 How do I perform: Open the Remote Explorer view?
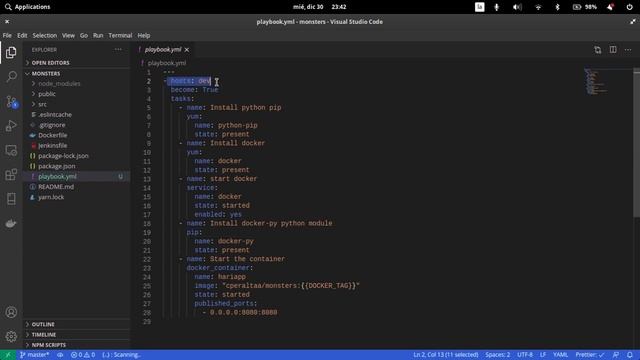click(11, 150)
